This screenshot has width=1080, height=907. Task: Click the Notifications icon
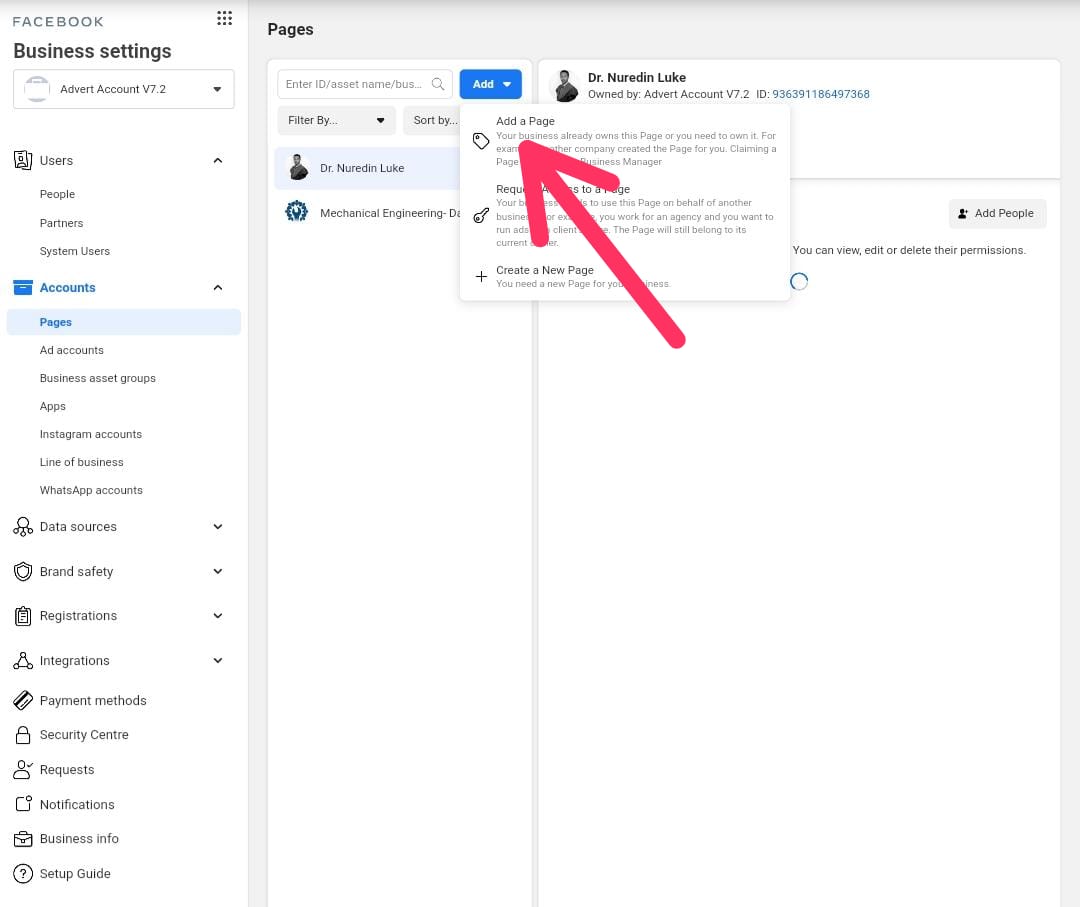click(x=23, y=804)
